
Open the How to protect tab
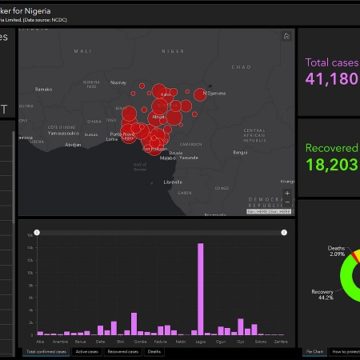[345, 352]
